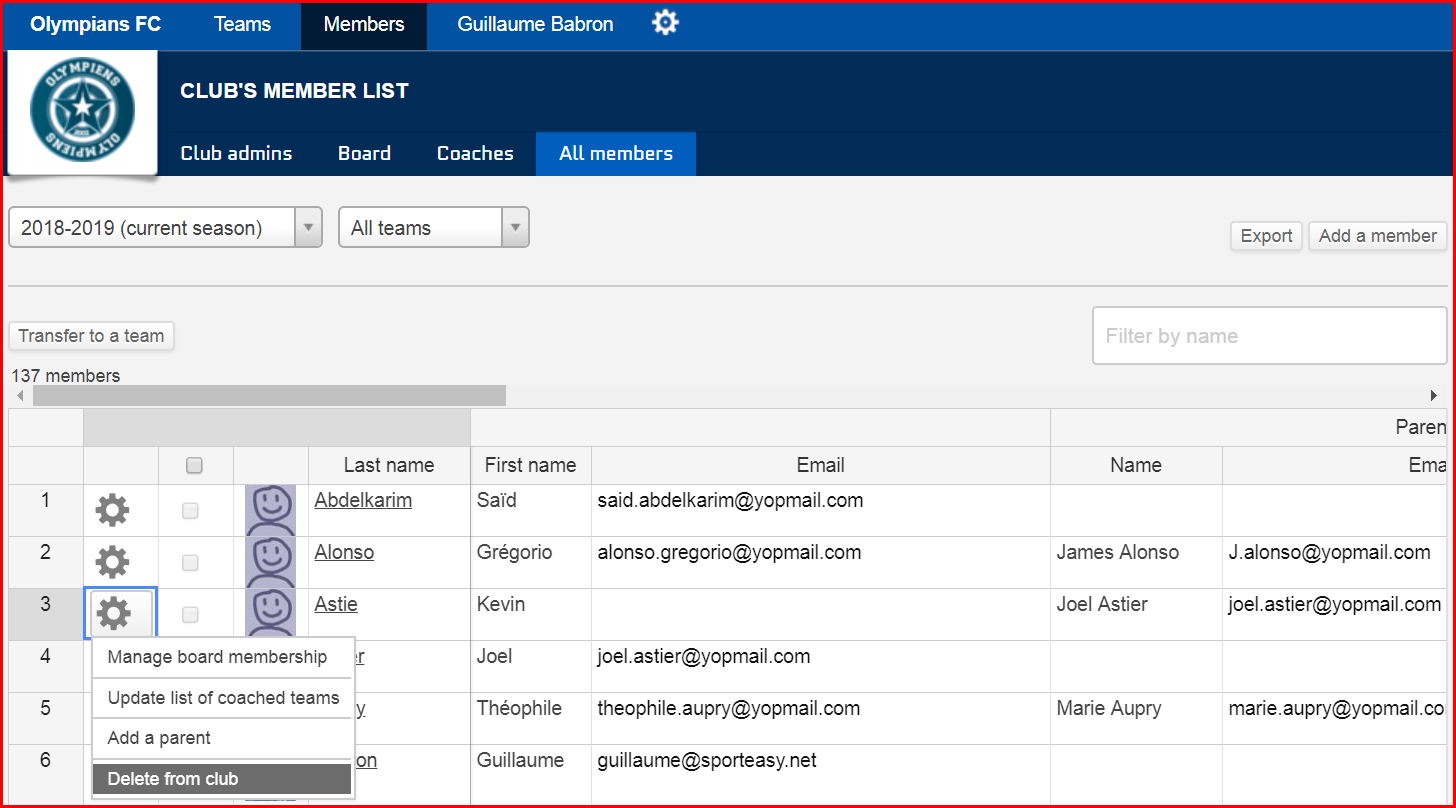The image size is (1456, 808).
Task: Click Alonso's avatar picture
Action: tap(270, 562)
